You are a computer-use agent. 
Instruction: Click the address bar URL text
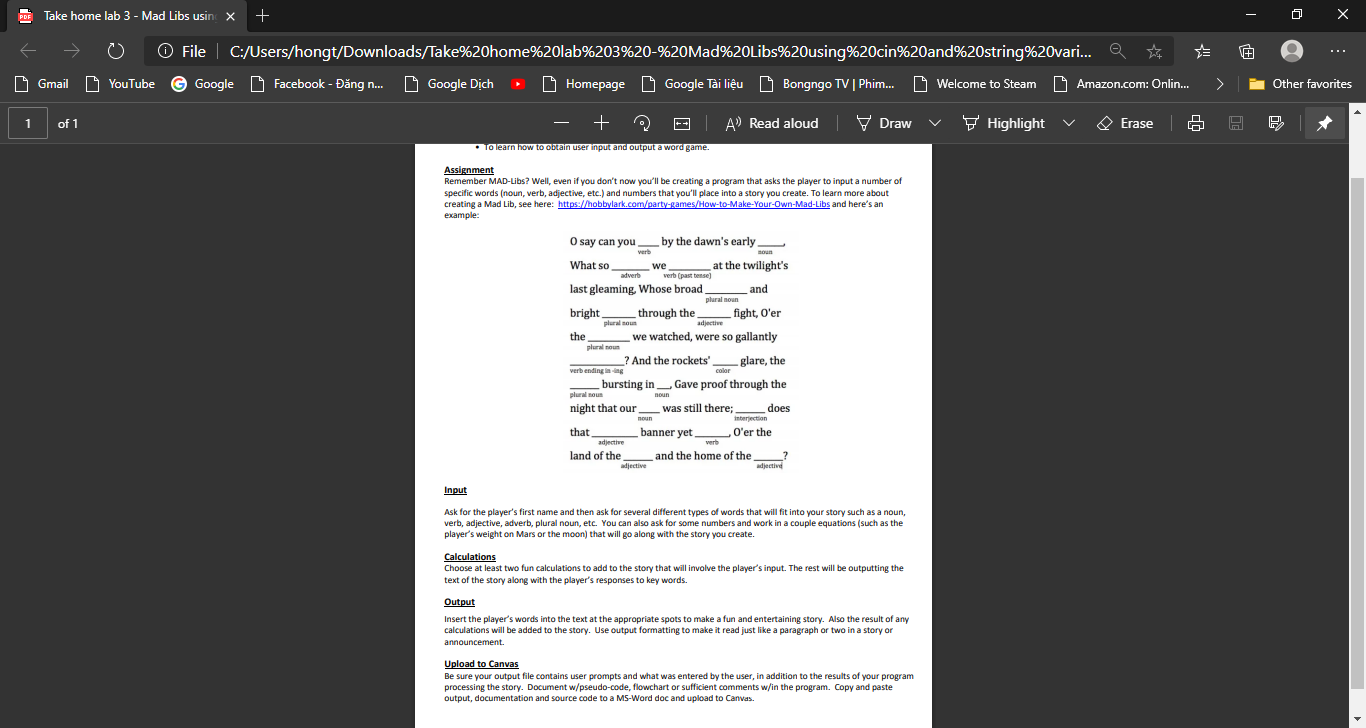click(660, 51)
